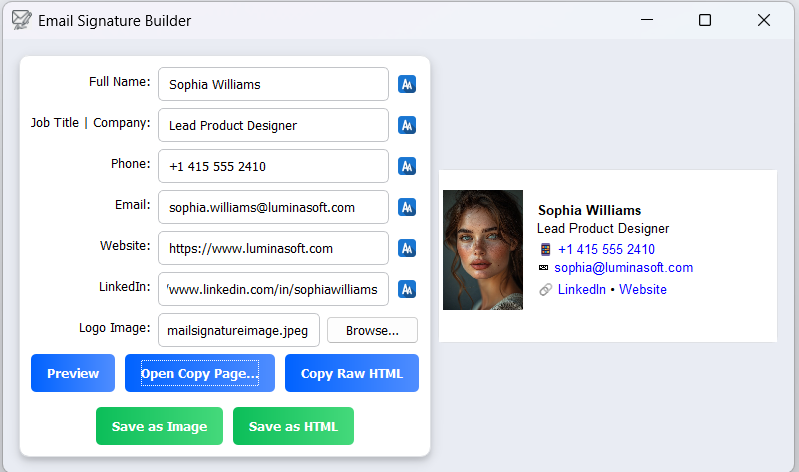This screenshot has height=472, width=799.
Task: Focus the Website URL input field
Action: pyautogui.click(x=273, y=248)
